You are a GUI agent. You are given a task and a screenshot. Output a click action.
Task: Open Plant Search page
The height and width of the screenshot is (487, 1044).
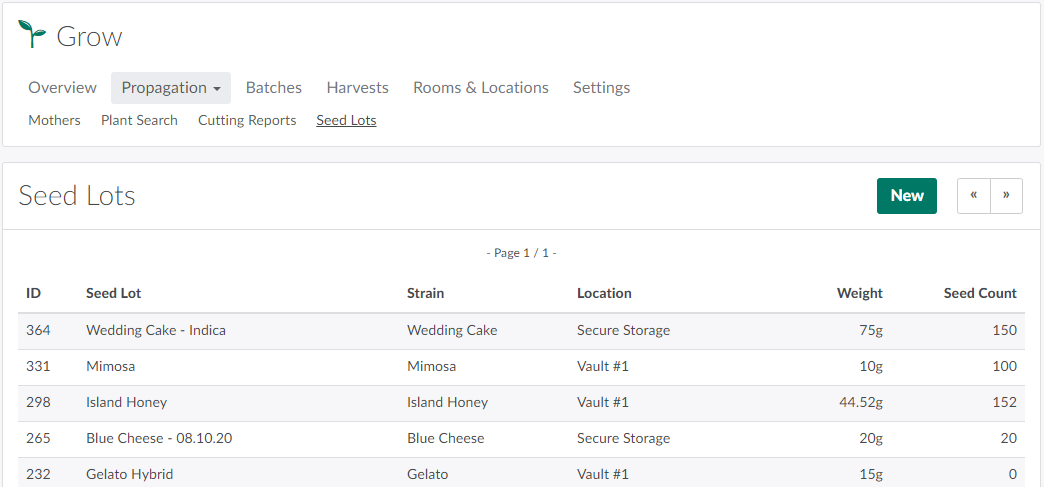(139, 120)
